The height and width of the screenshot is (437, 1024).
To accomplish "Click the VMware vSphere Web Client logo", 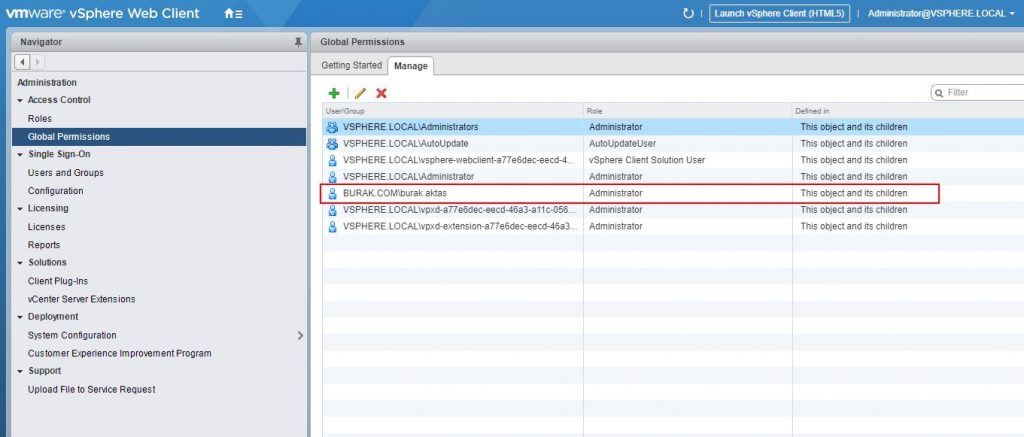I will 103,13.
